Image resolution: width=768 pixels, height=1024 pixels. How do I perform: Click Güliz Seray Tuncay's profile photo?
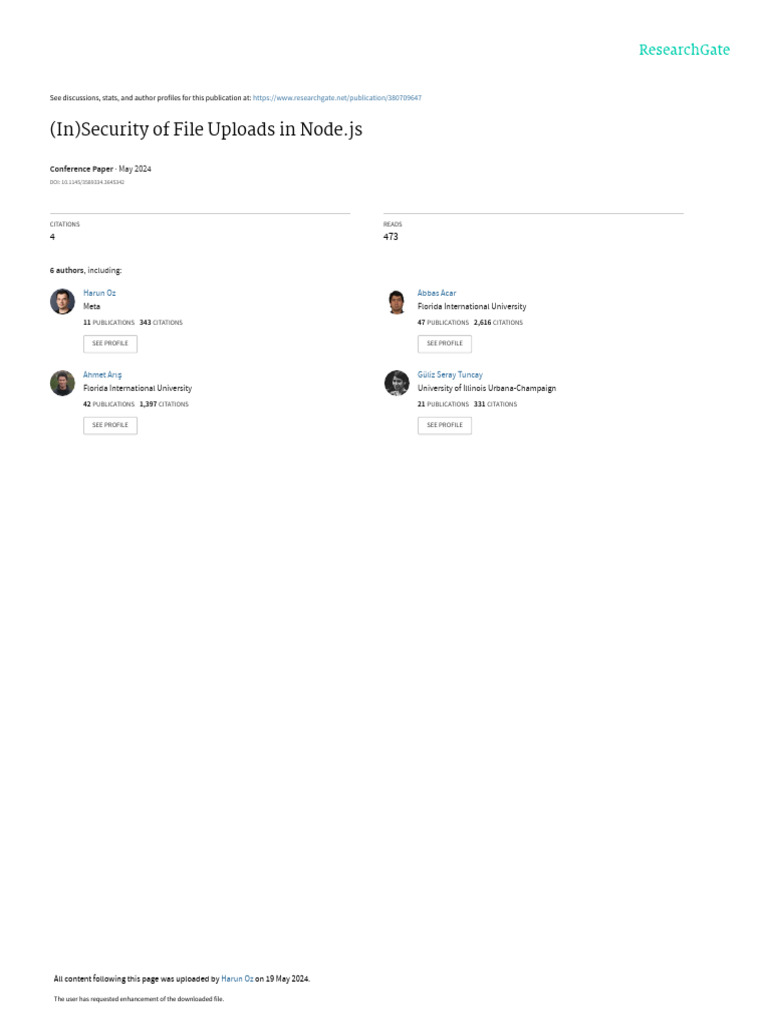click(x=396, y=383)
